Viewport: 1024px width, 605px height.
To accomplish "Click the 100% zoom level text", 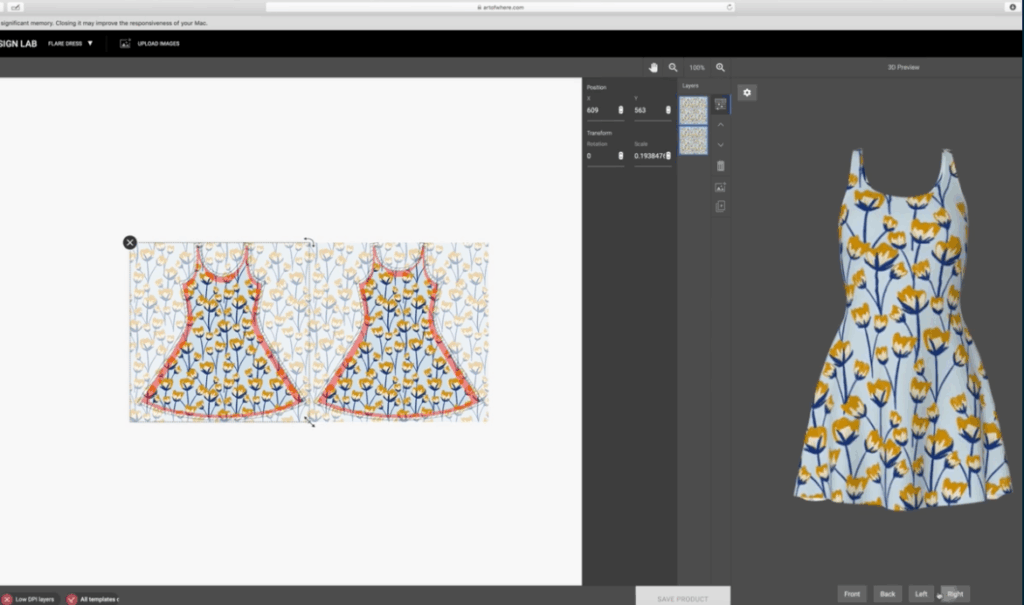I will point(697,68).
